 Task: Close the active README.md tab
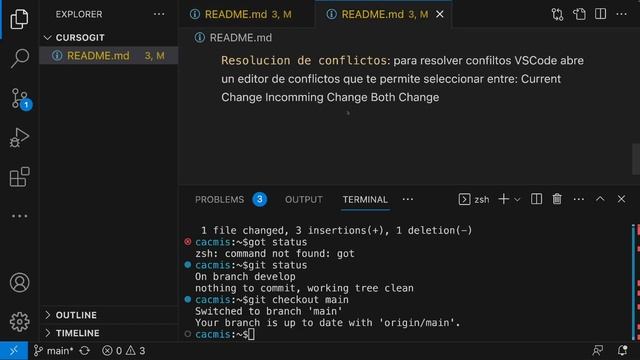[440, 14]
